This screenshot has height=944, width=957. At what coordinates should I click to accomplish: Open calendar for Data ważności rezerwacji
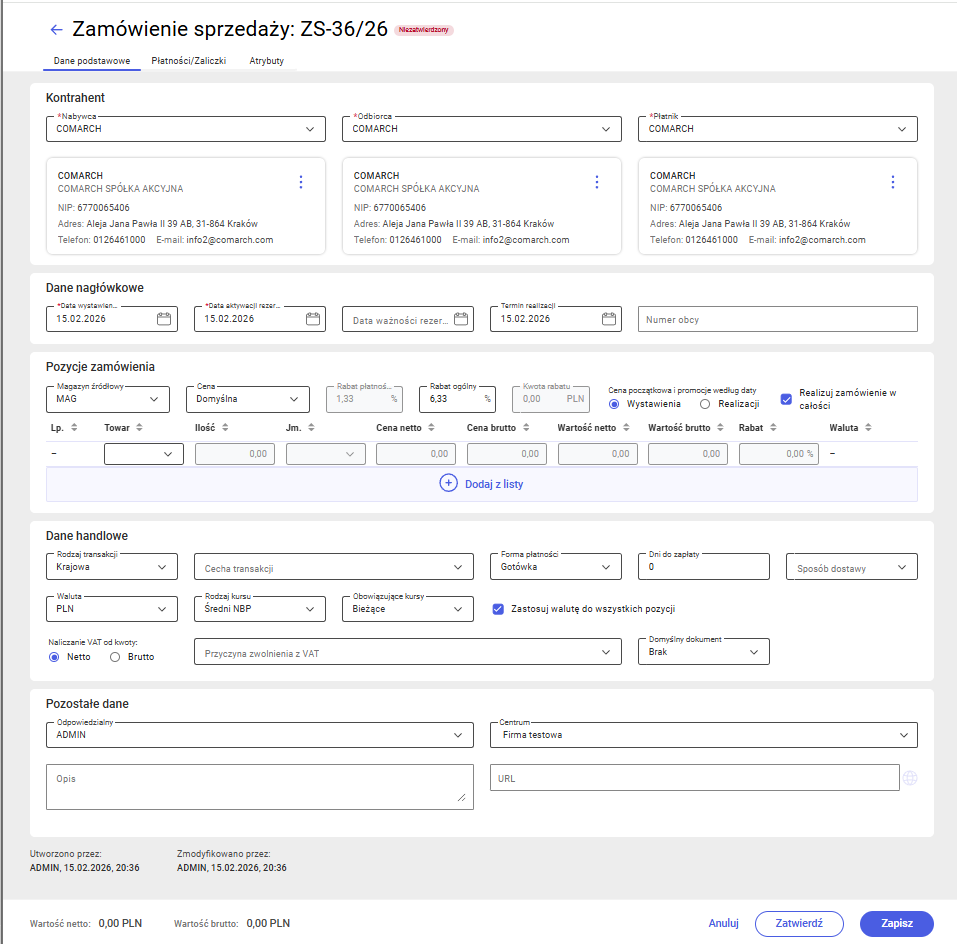coord(460,319)
